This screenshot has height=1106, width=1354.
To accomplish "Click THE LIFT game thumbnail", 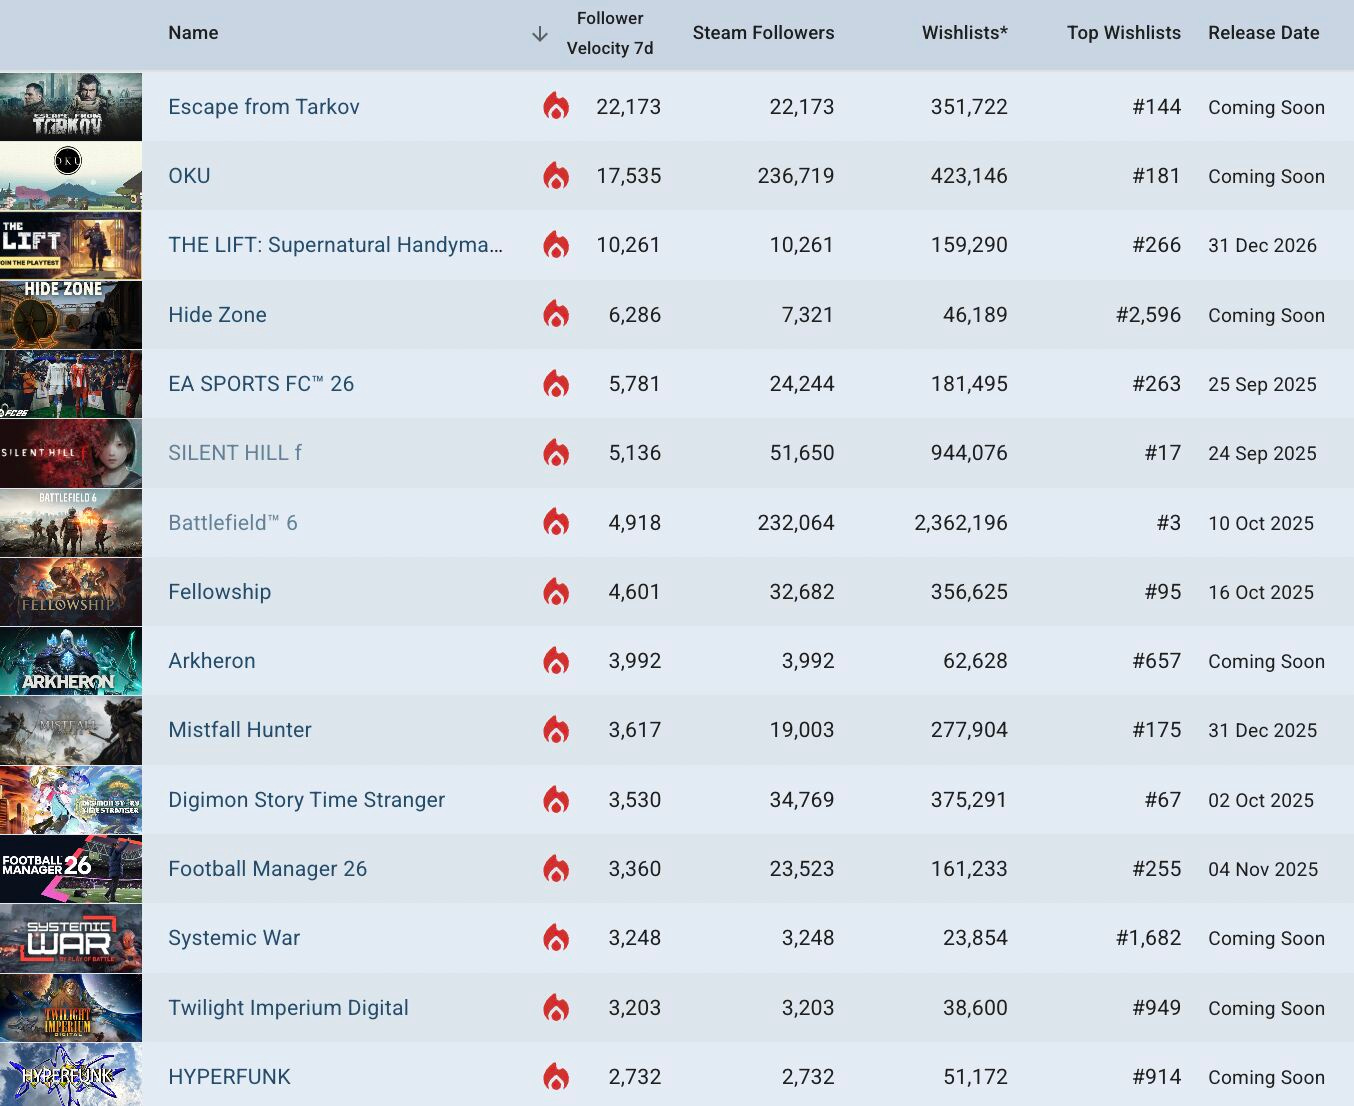I will [71, 245].
